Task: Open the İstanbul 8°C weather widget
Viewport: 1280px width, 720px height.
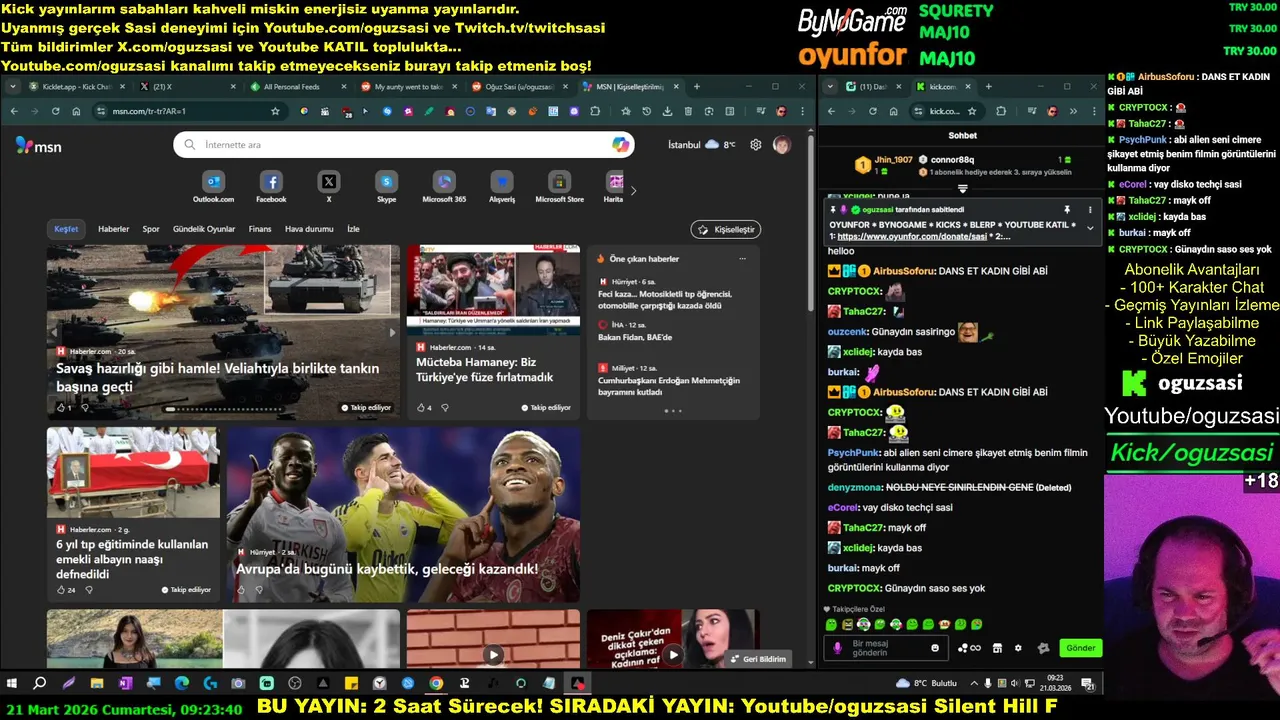Action: 701,145
